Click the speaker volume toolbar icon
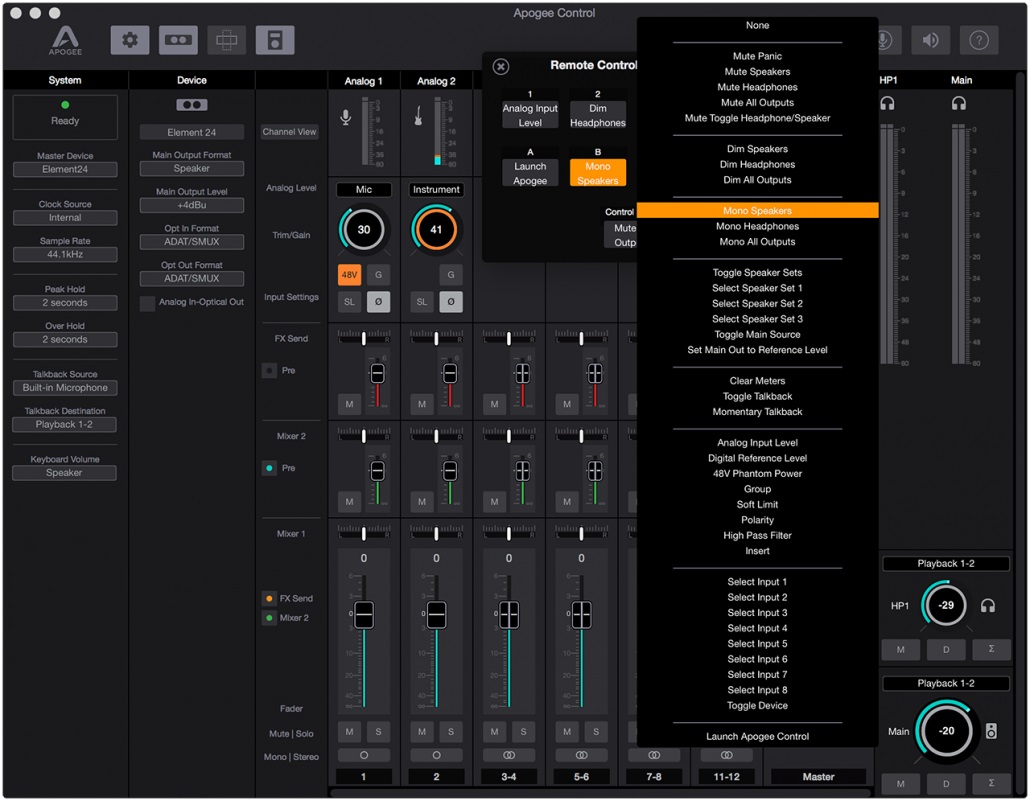Viewport: 1030px width, 801px height. click(x=930, y=41)
